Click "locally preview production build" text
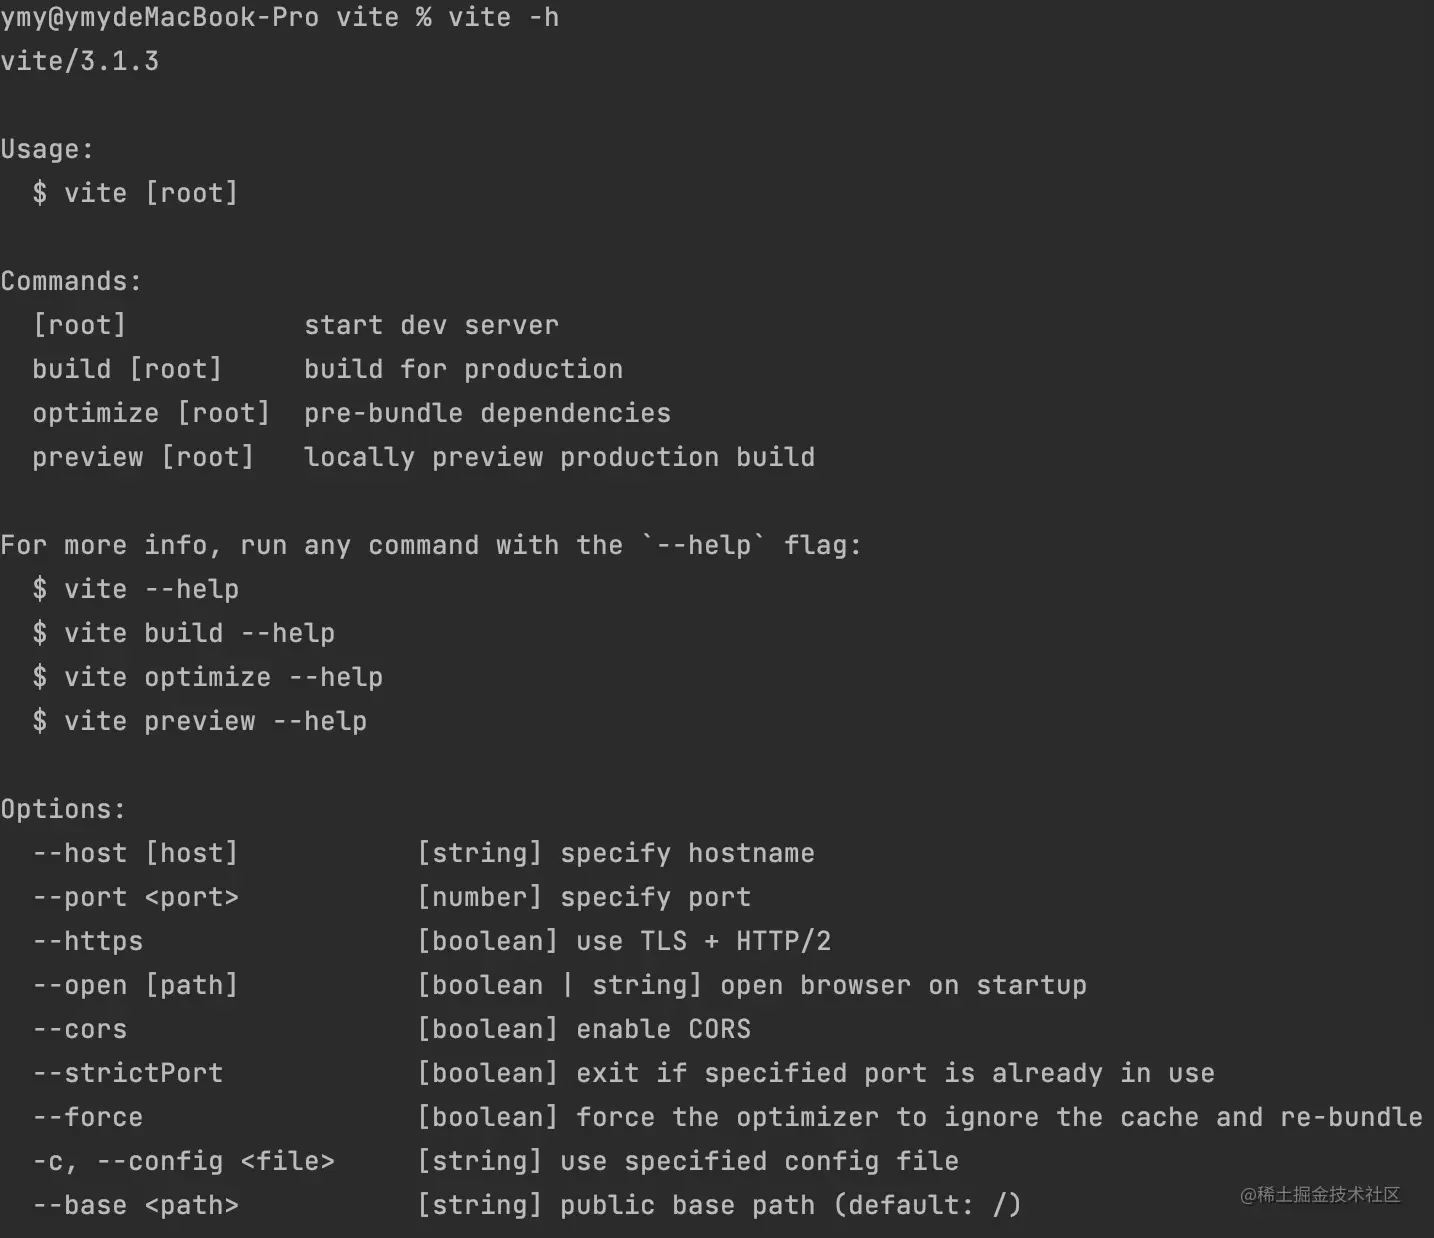Image resolution: width=1434 pixels, height=1238 pixels. 559,458
